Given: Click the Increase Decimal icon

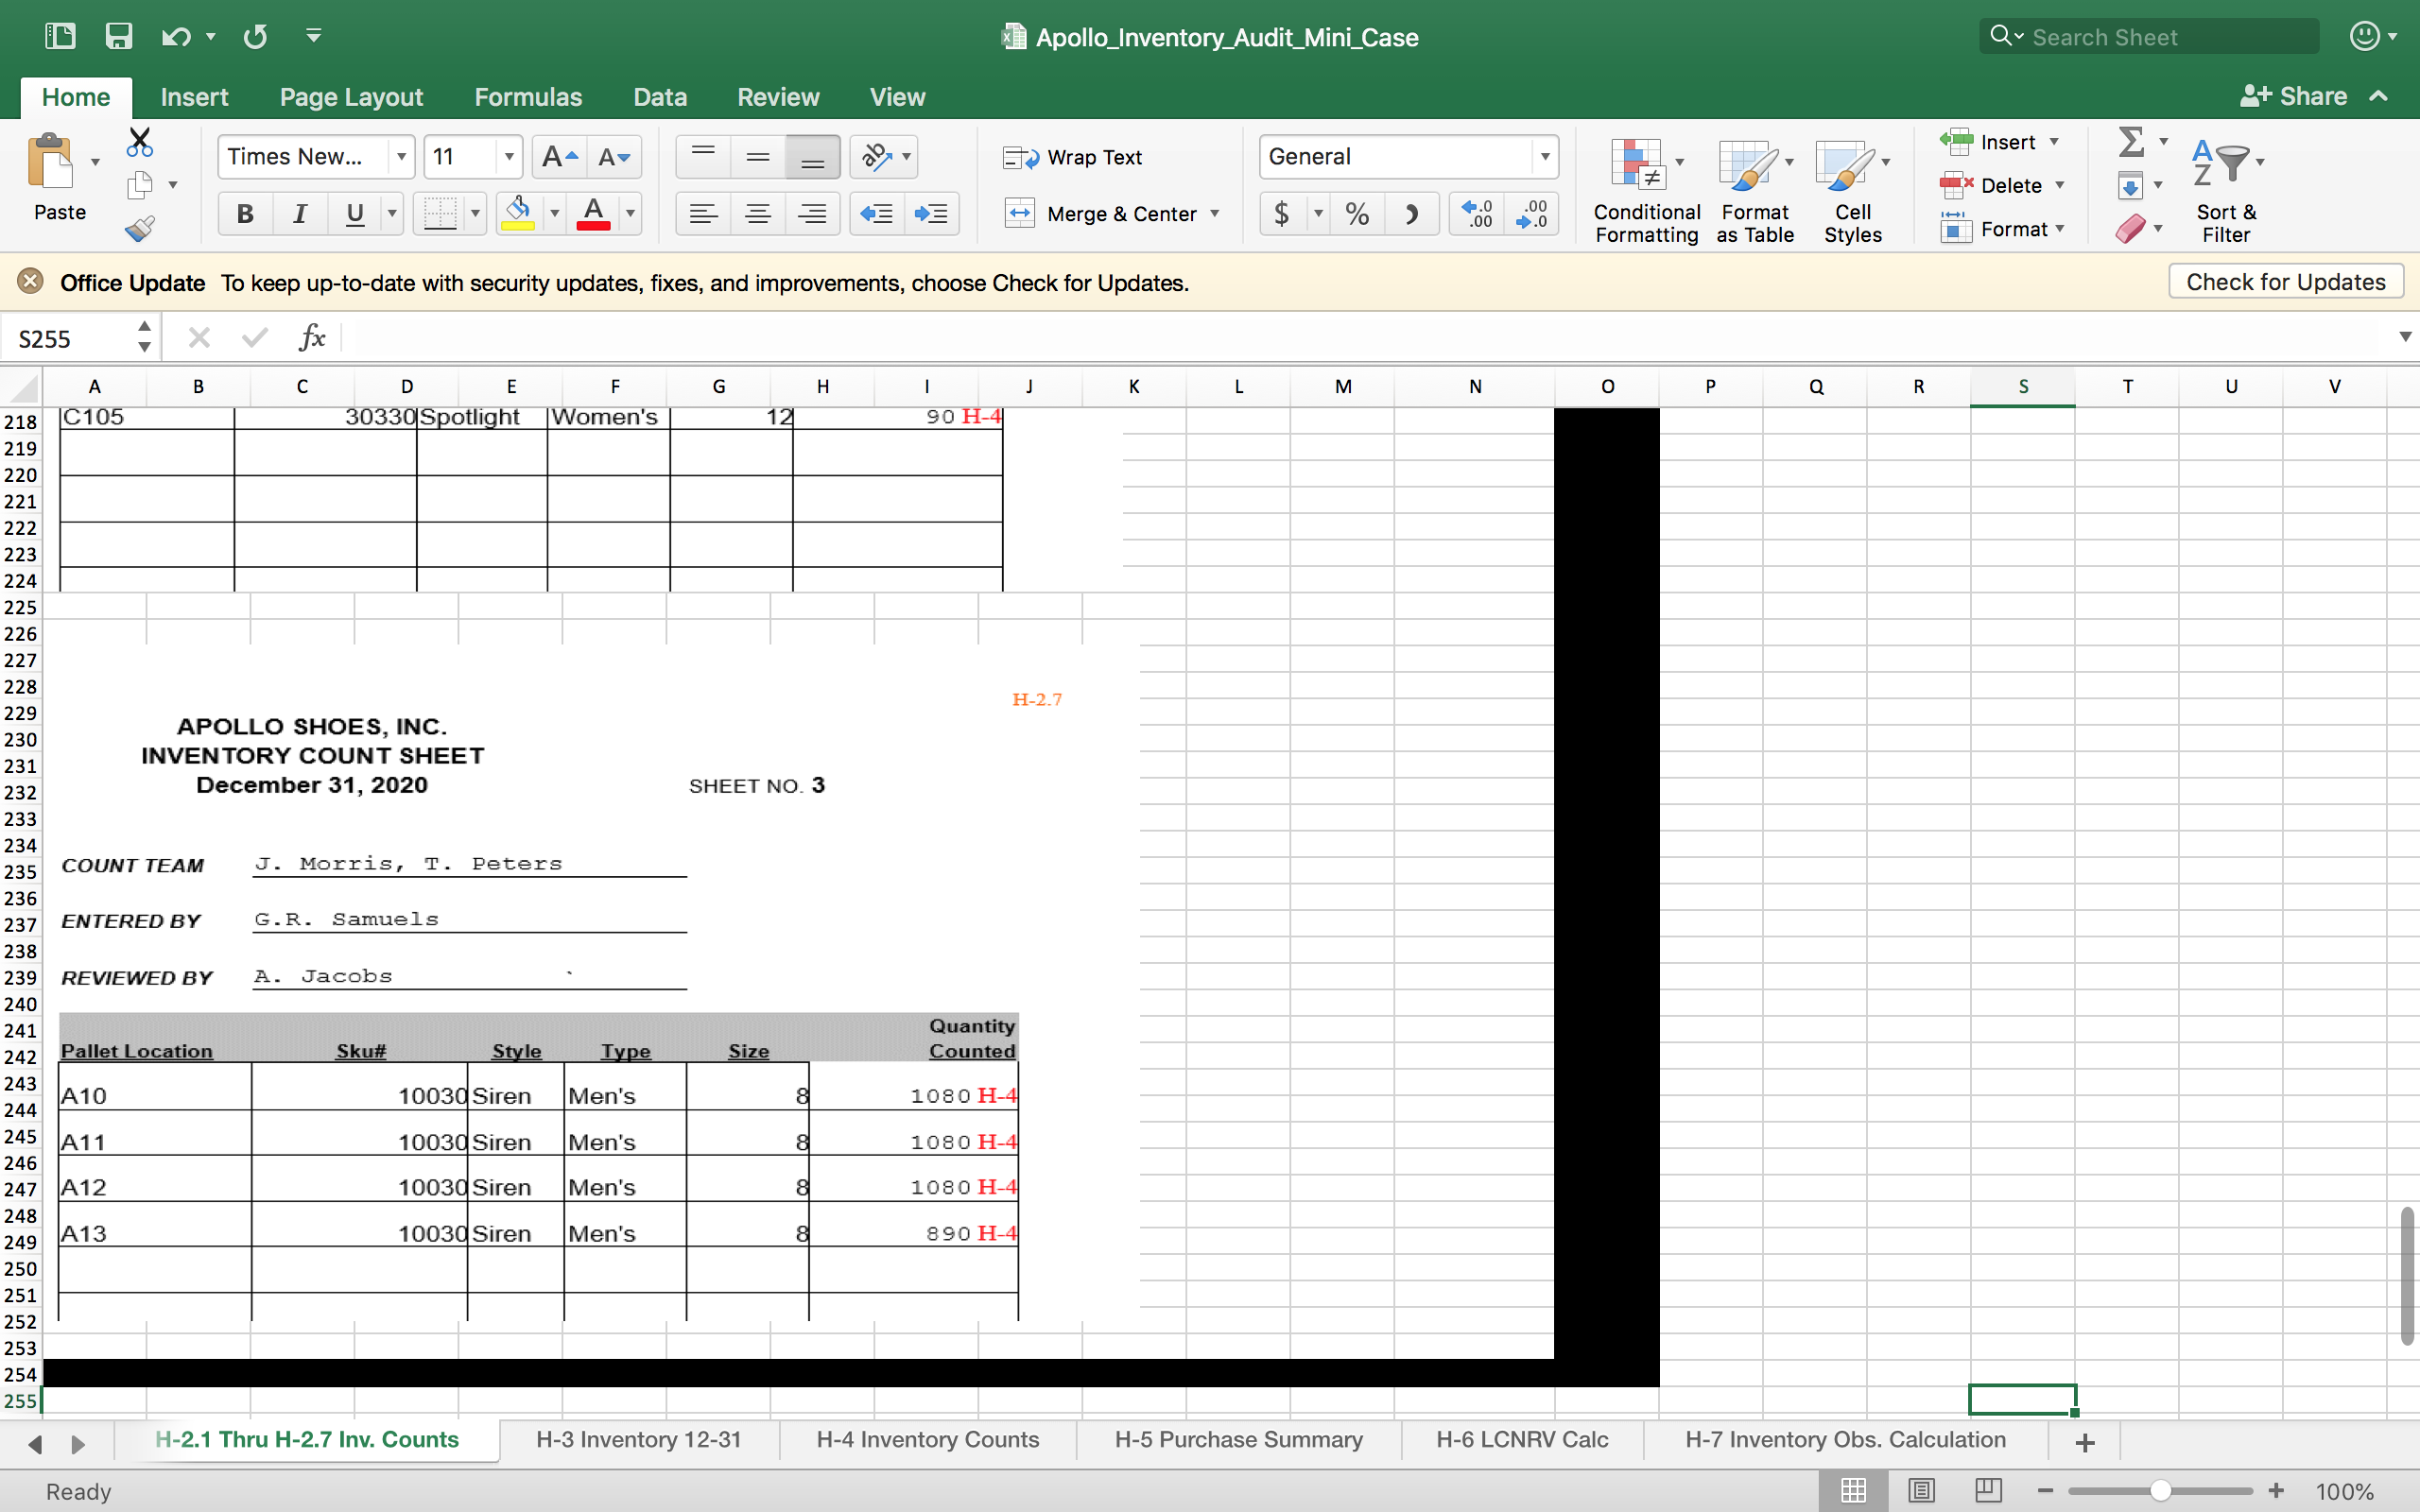Looking at the screenshot, I should tap(1477, 213).
